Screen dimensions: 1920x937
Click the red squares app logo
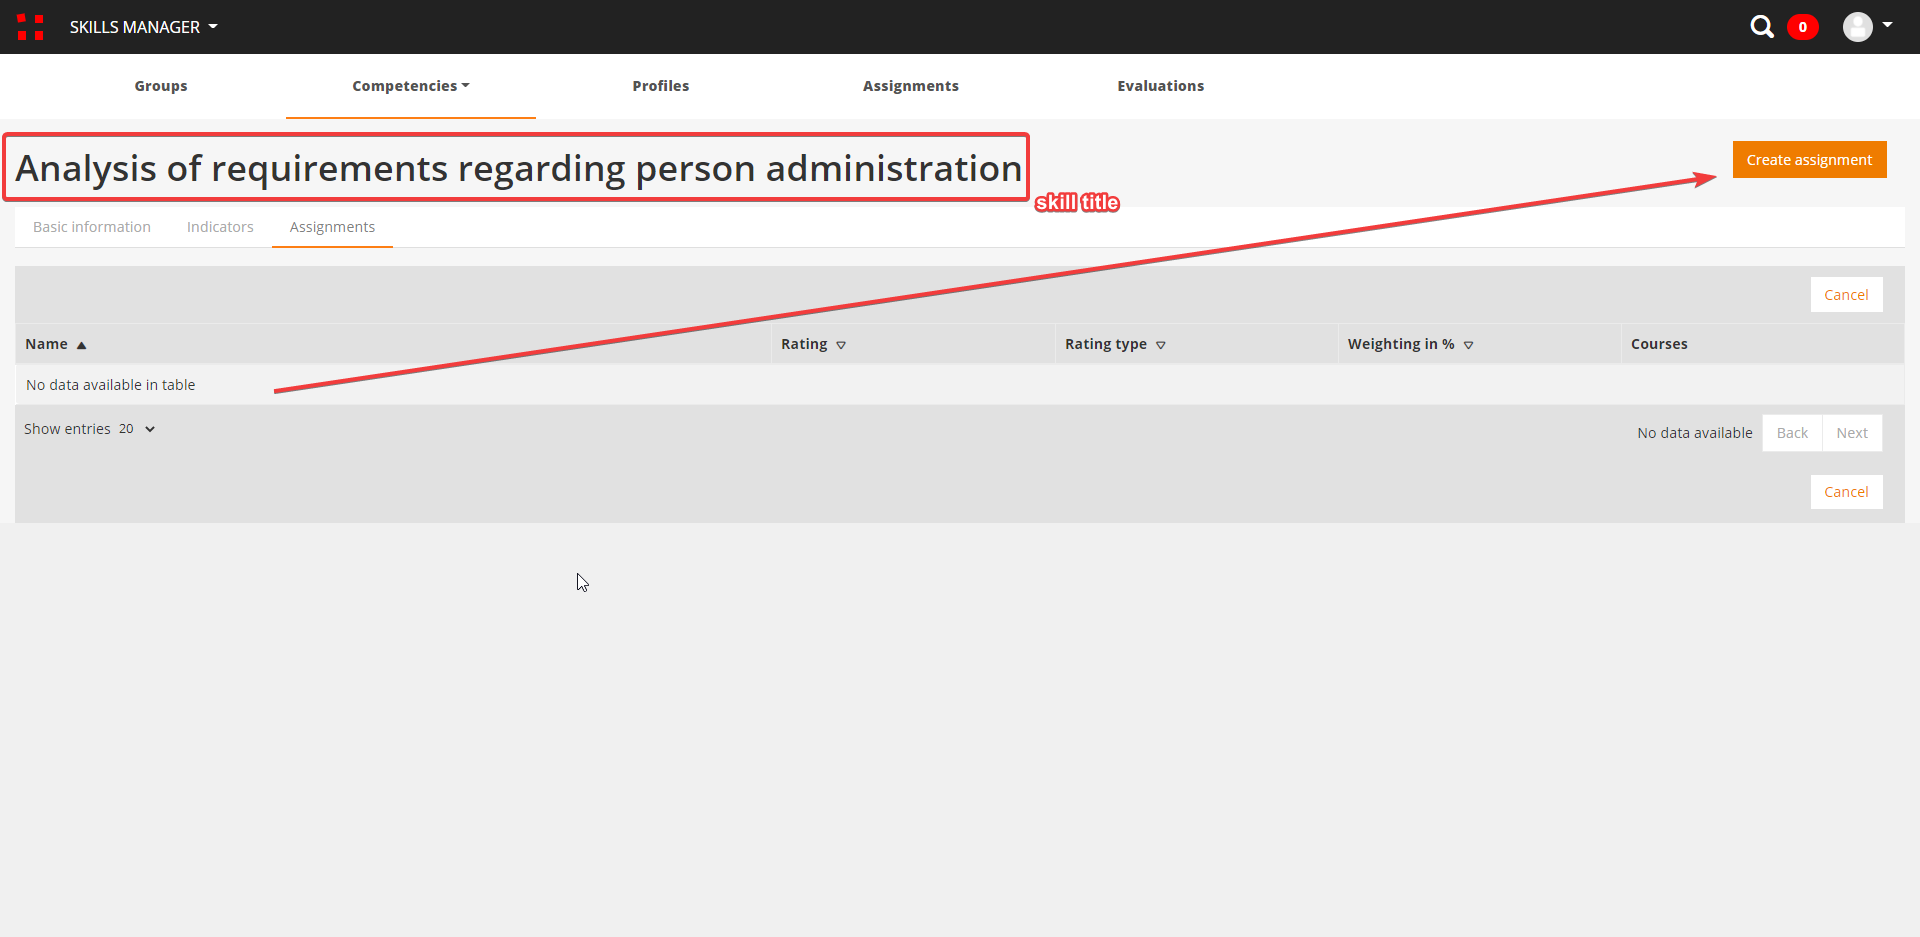pos(30,27)
